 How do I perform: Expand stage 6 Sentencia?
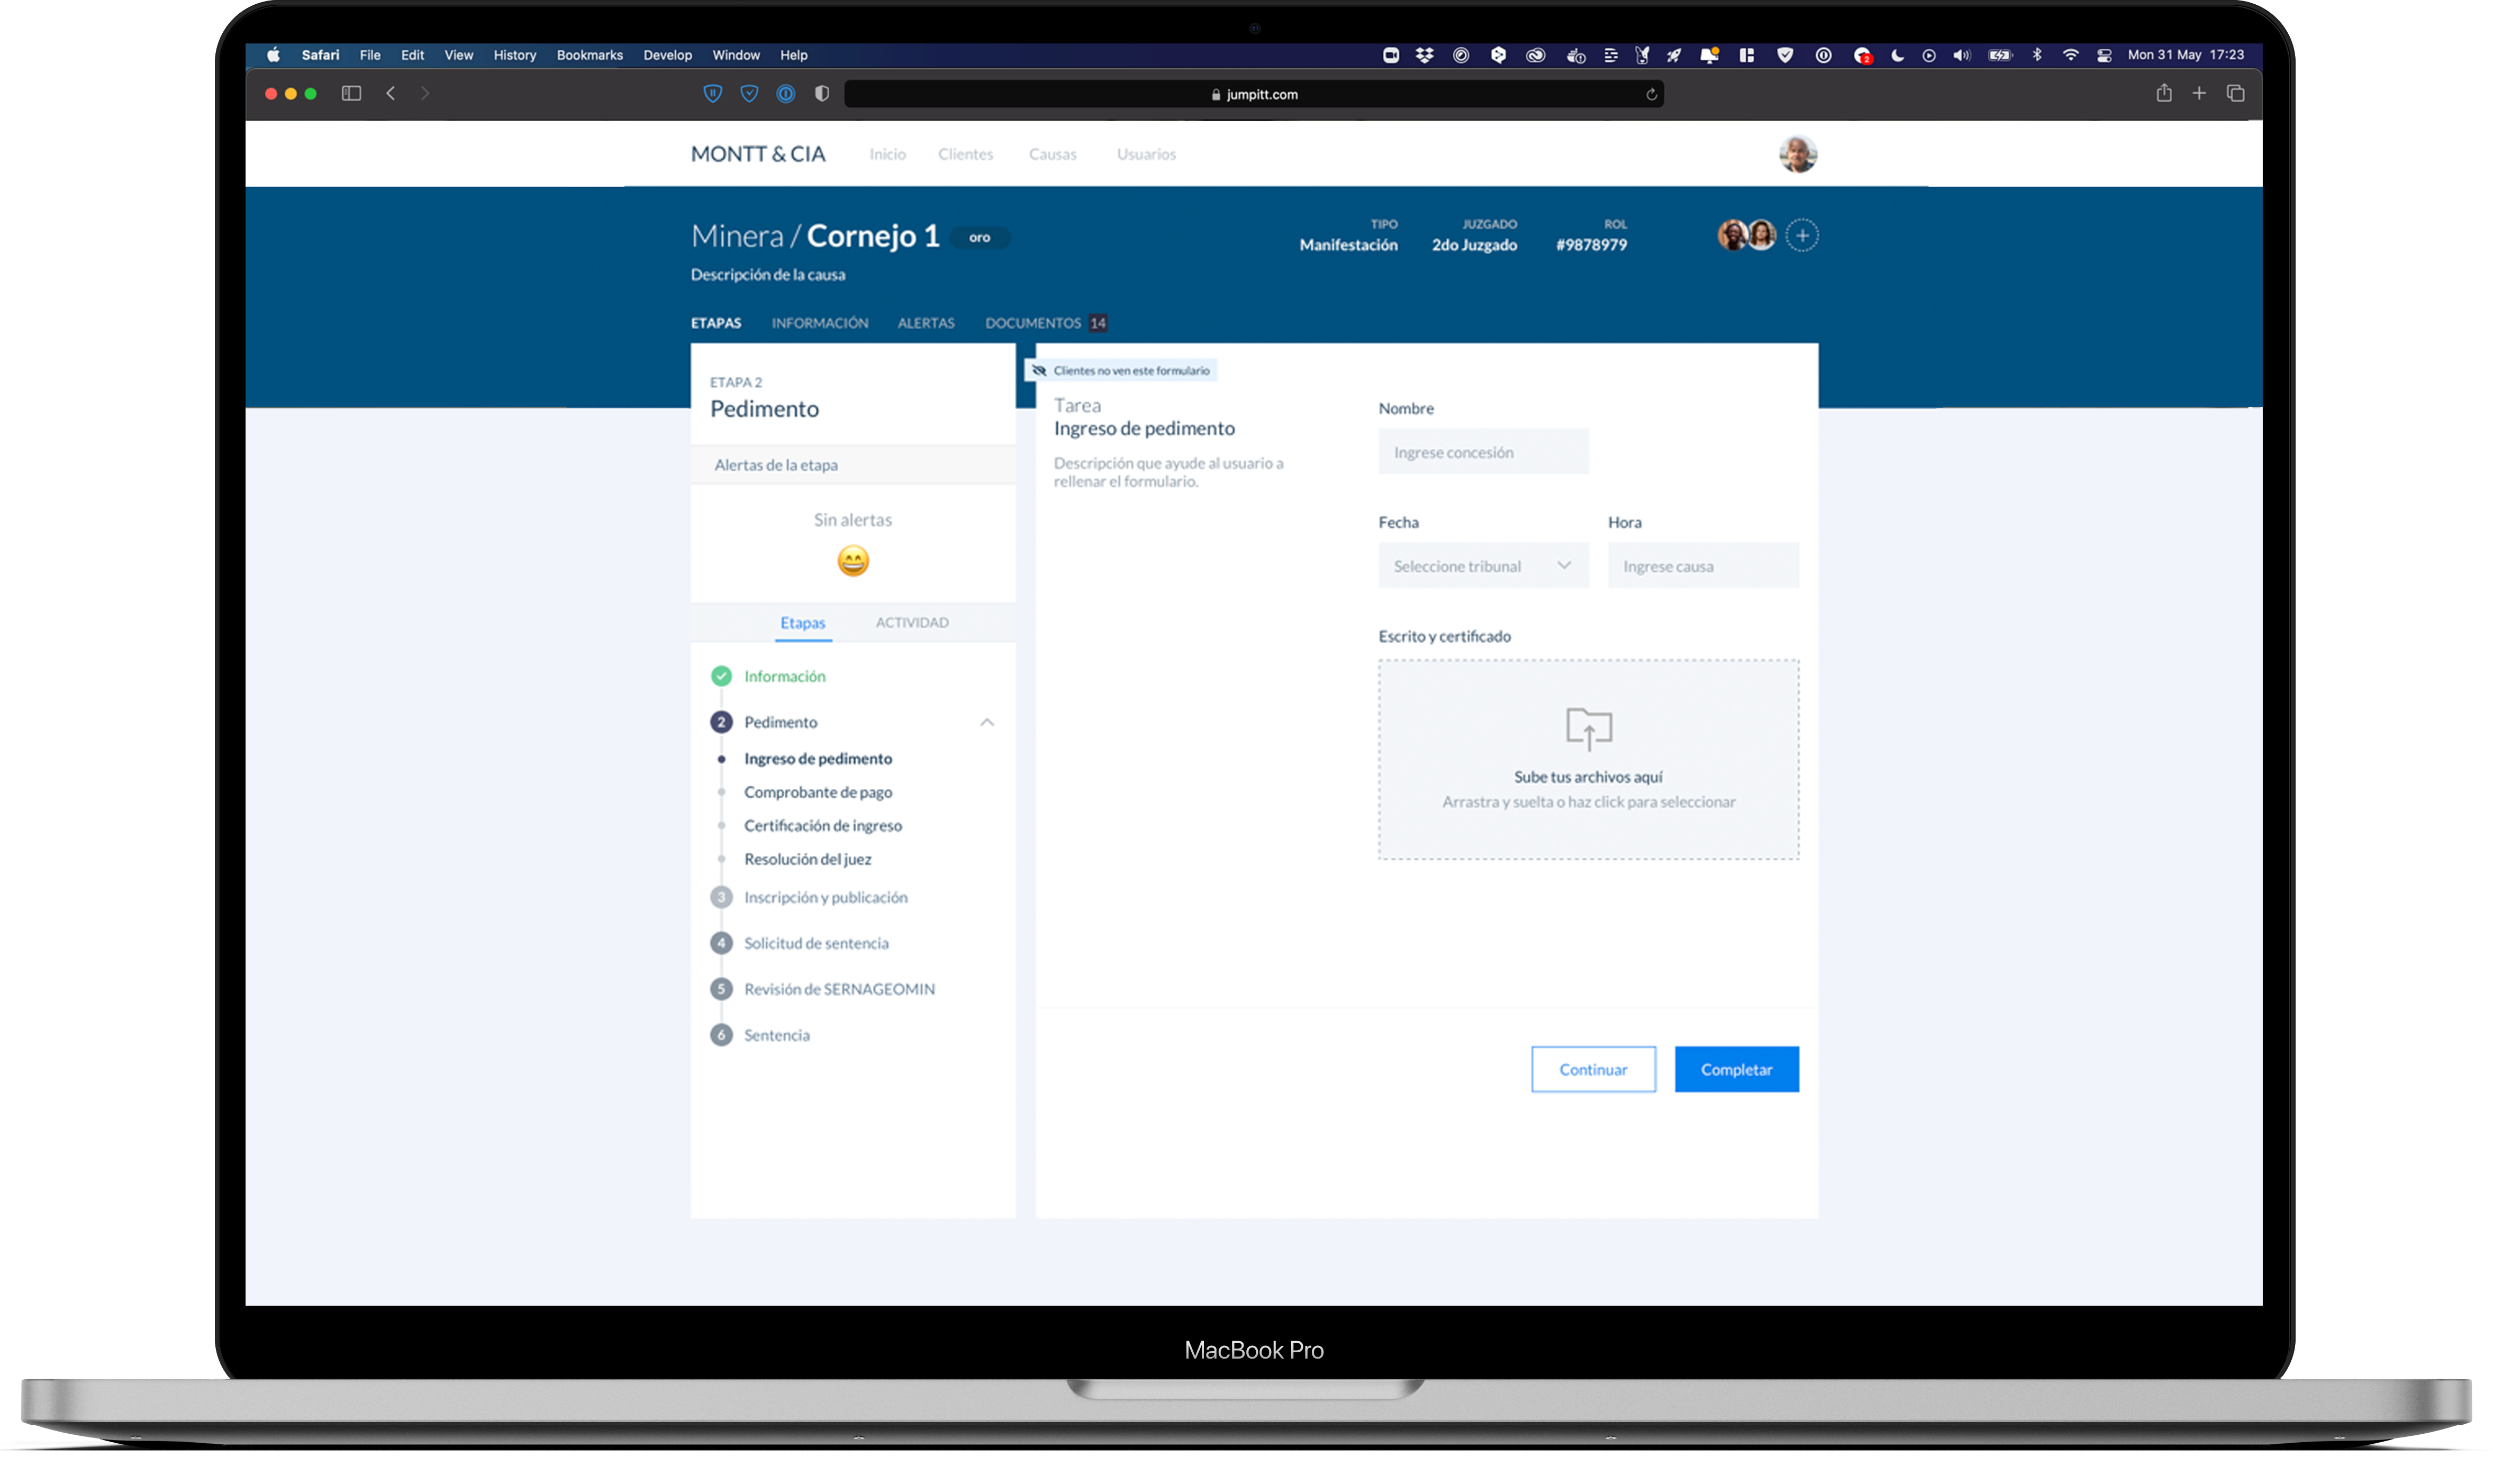776,1036
